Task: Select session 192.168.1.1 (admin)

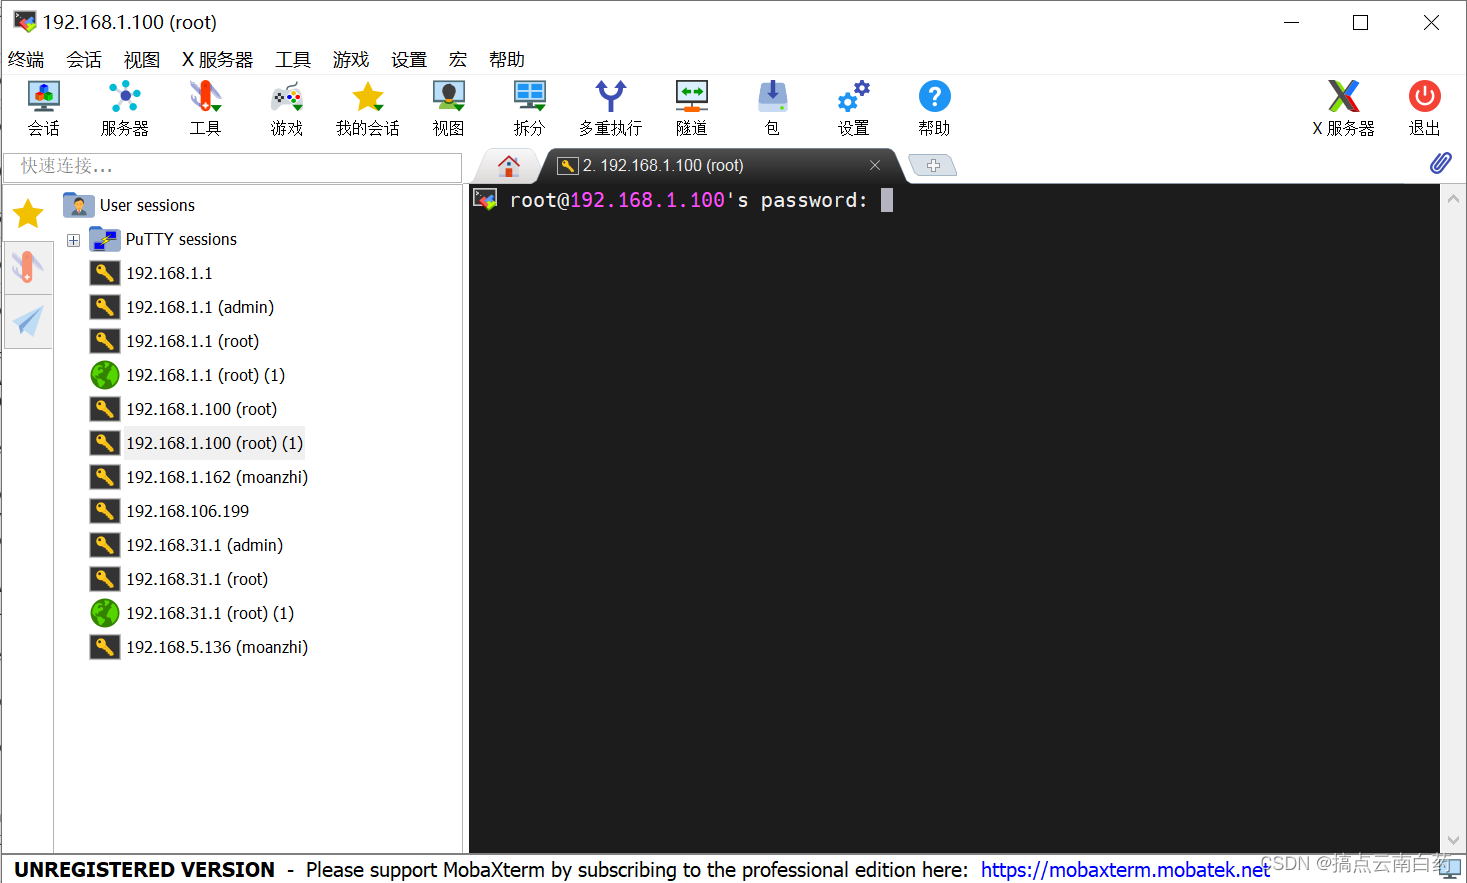Action: tap(200, 307)
